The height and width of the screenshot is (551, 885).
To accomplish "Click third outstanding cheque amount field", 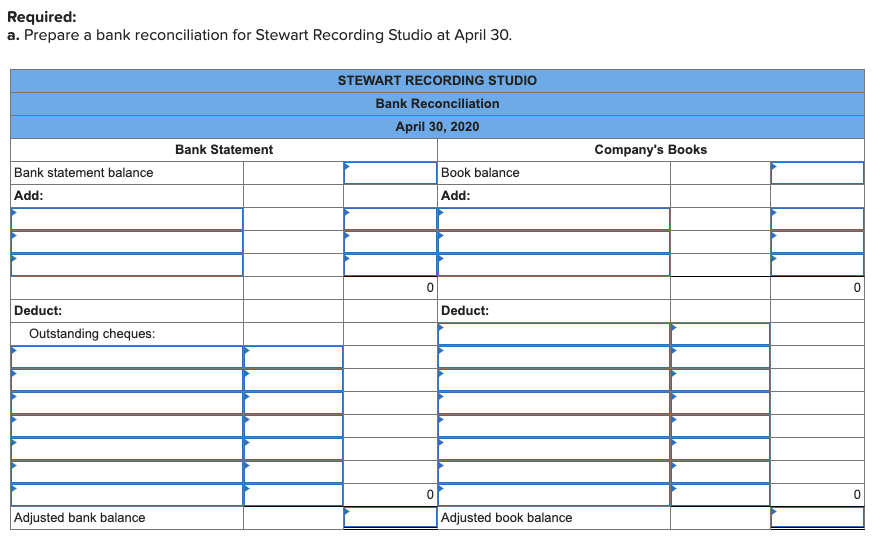I will pos(293,404).
